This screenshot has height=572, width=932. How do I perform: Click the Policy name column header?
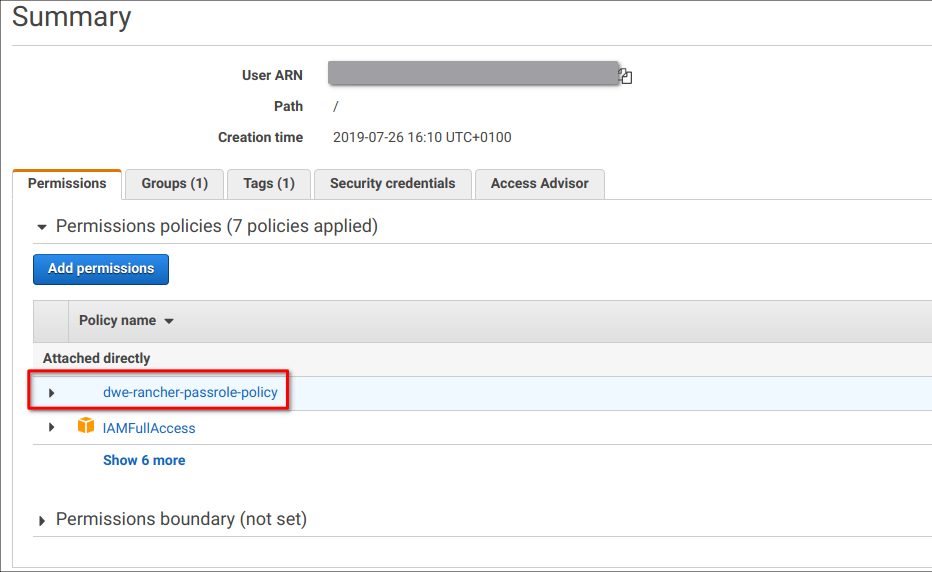(x=118, y=320)
